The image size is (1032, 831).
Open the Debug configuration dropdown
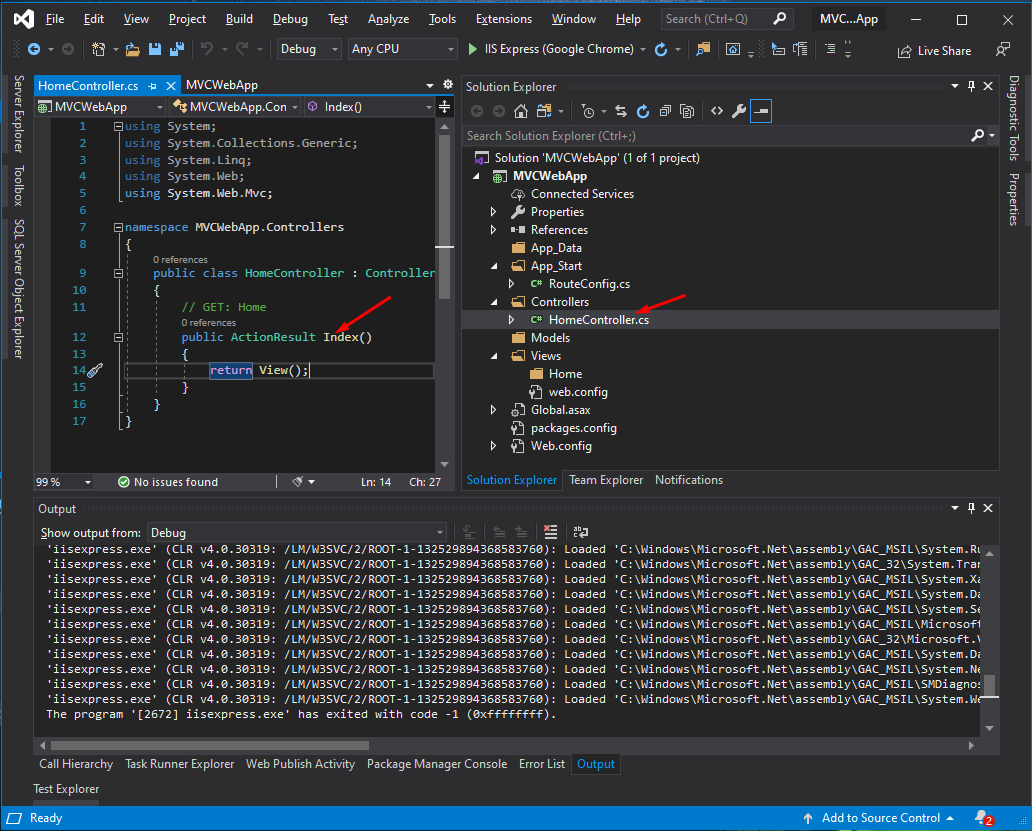click(308, 49)
